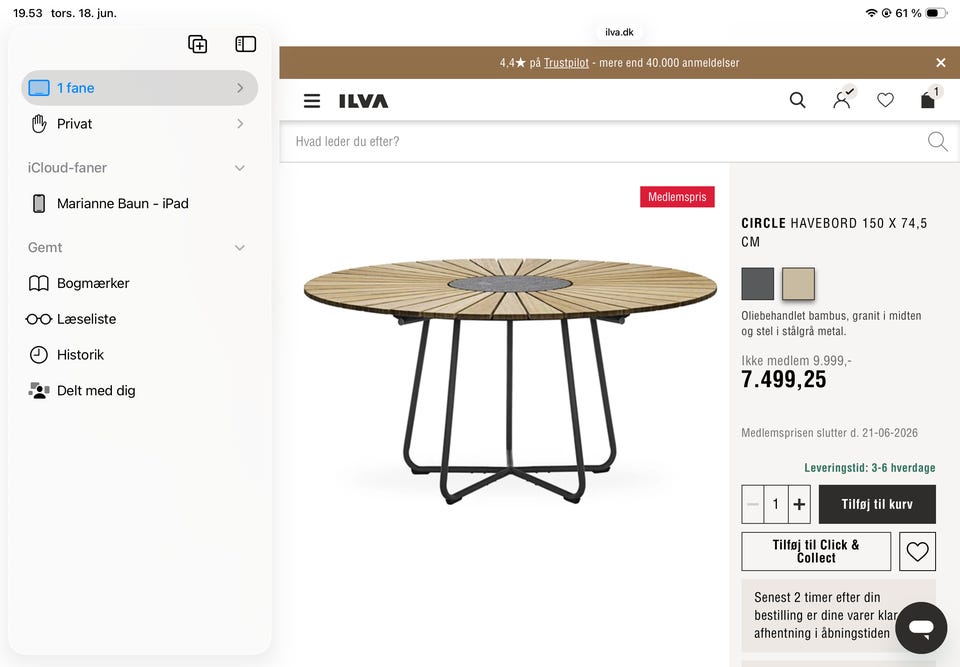Select the 1 fane tab group
This screenshot has width=960, height=667.
pyautogui.click(x=140, y=88)
